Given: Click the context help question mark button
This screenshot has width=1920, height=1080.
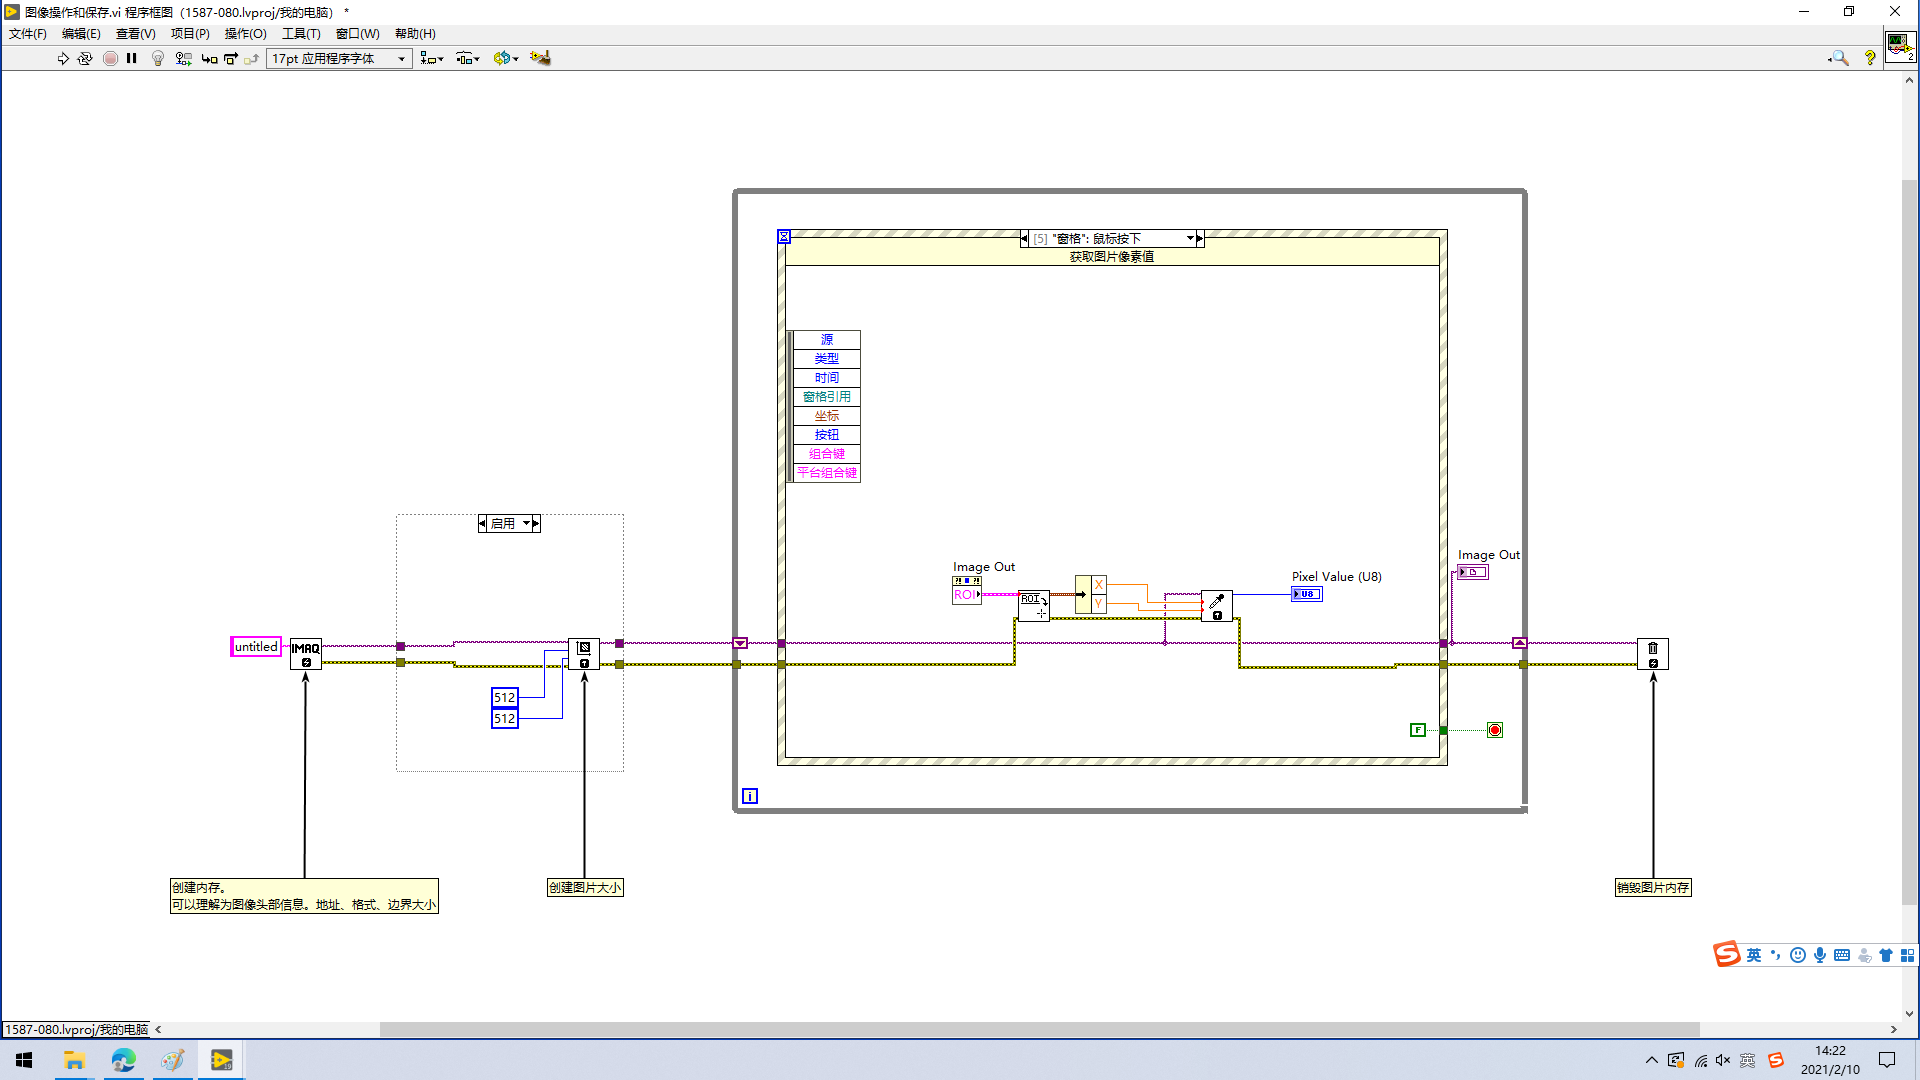Looking at the screenshot, I should click(1871, 57).
